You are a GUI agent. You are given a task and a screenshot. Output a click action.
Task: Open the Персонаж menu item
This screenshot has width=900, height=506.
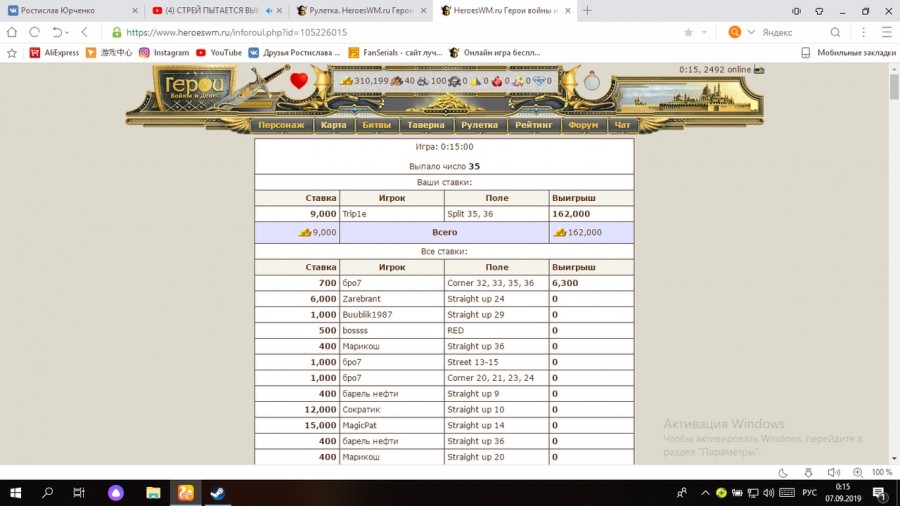tap(281, 124)
